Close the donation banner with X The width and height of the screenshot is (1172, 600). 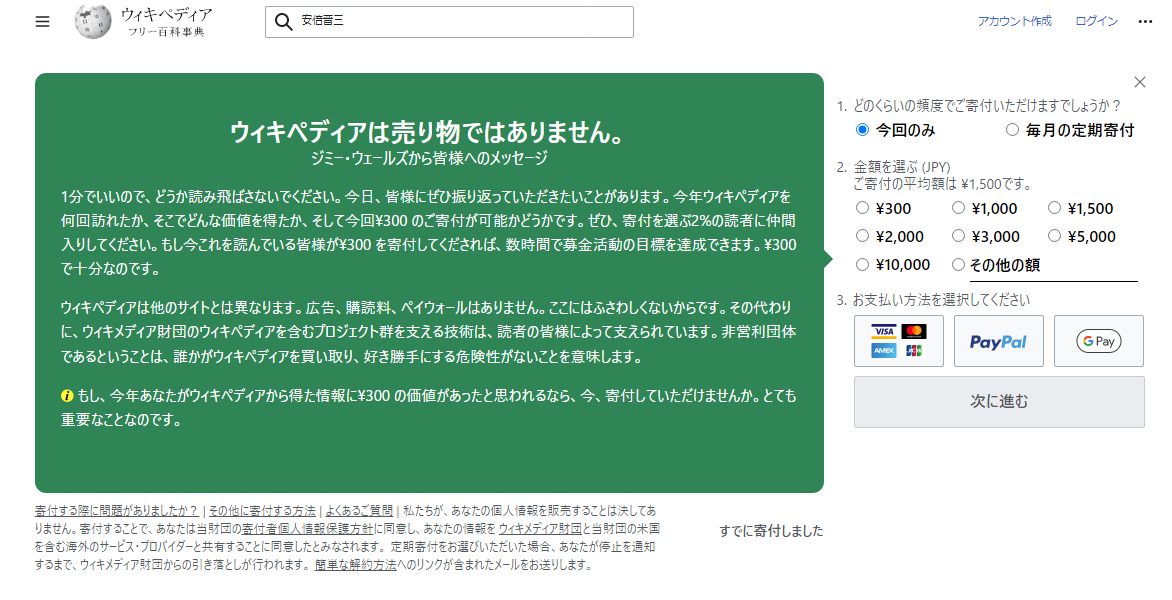(1139, 82)
